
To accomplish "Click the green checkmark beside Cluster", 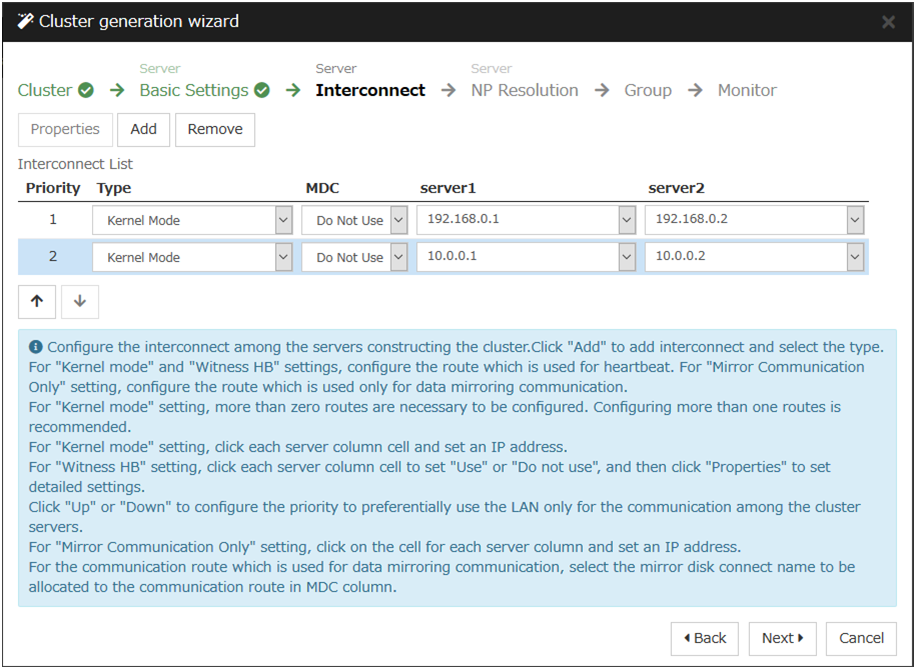I will click(x=86, y=91).
